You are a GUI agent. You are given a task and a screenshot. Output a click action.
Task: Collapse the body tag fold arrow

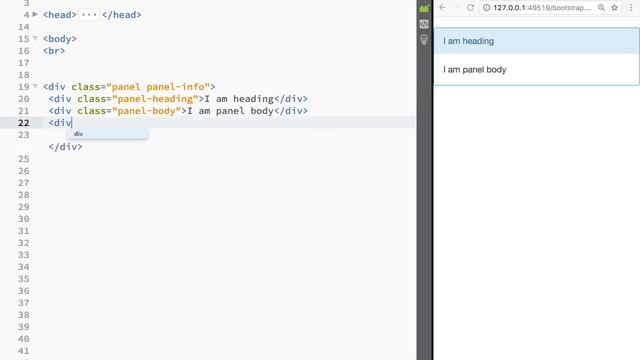point(35,38)
